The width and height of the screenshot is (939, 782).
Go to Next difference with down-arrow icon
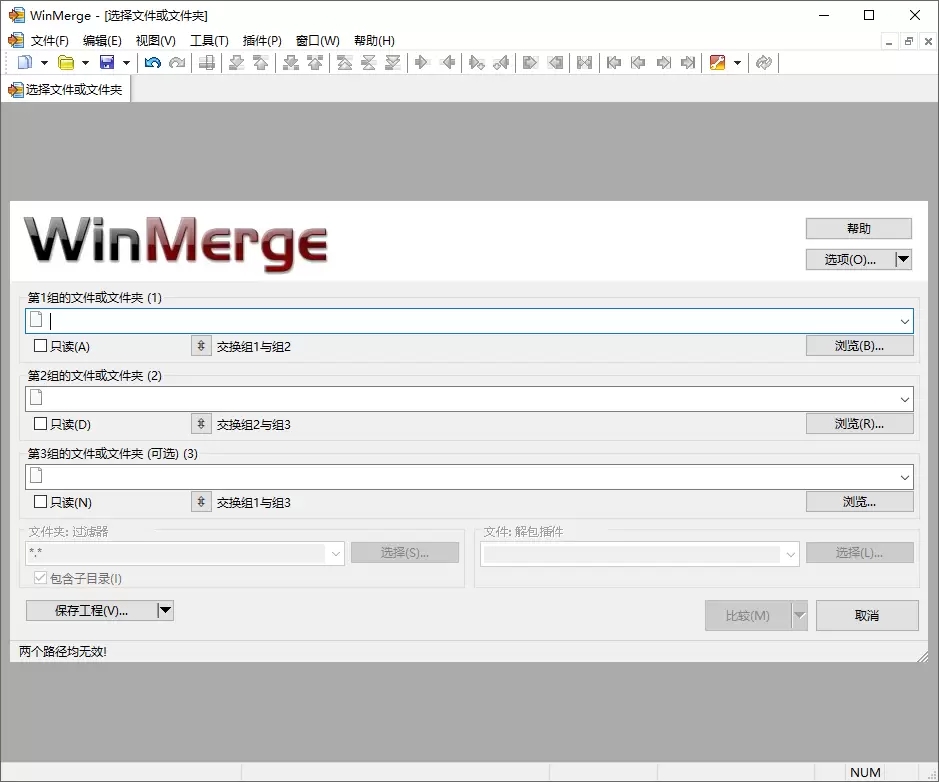pyautogui.click(x=237, y=62)
